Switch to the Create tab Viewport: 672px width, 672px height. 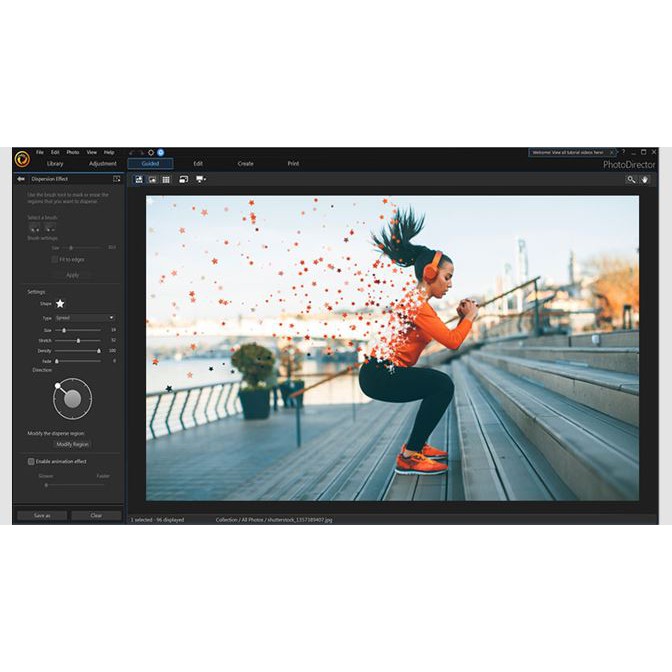(246, 164)
